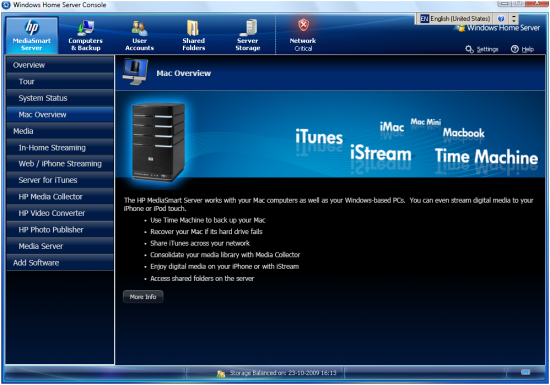Click the More Info button
This screenshot has height=385, width=550.
143,297
